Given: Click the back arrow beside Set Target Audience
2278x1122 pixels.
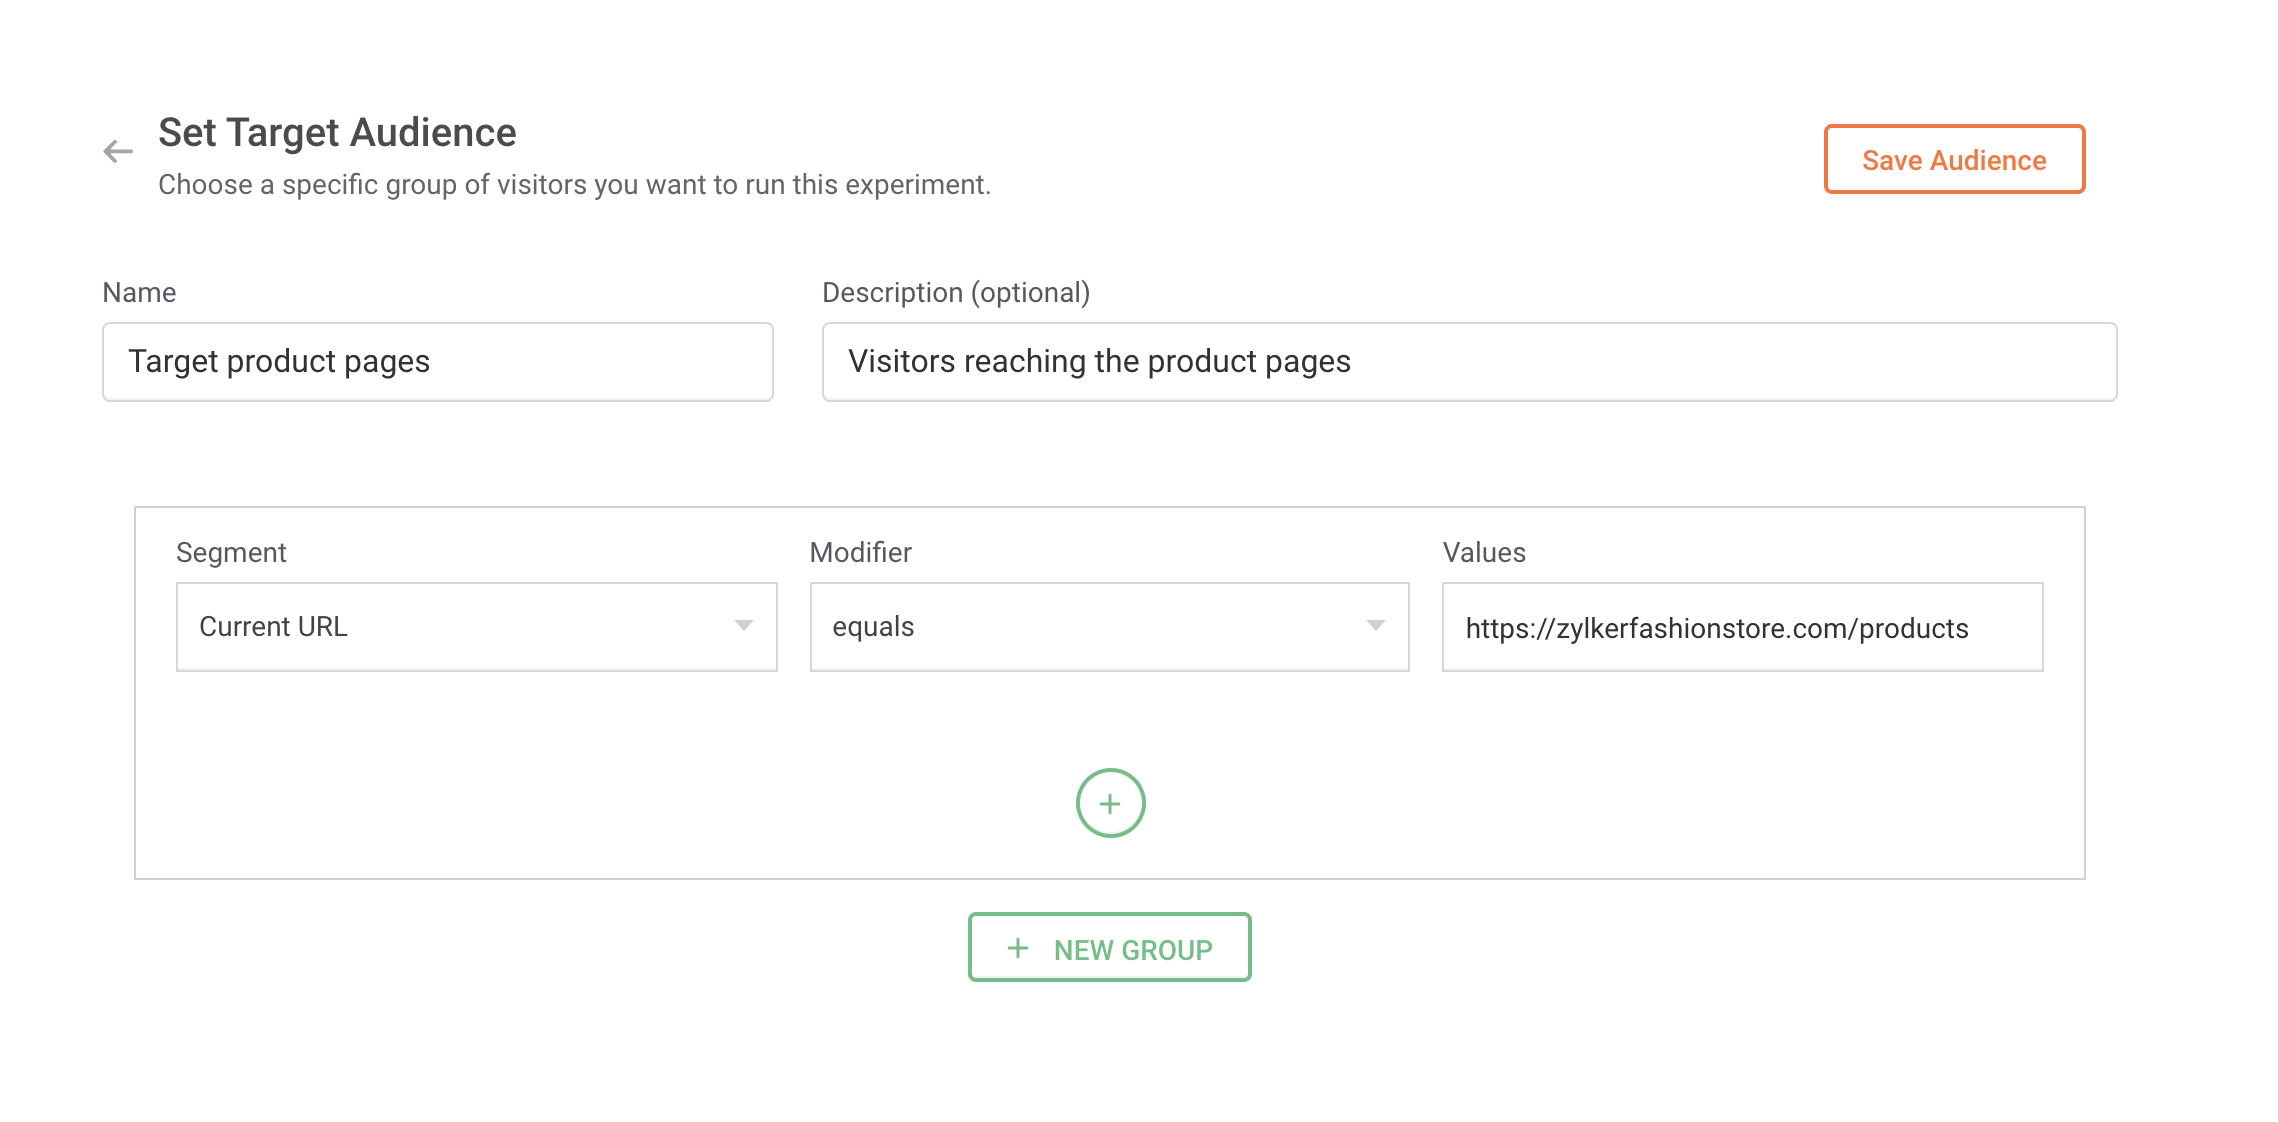Looking at the screenshot, I should click(x=118, y=152).
